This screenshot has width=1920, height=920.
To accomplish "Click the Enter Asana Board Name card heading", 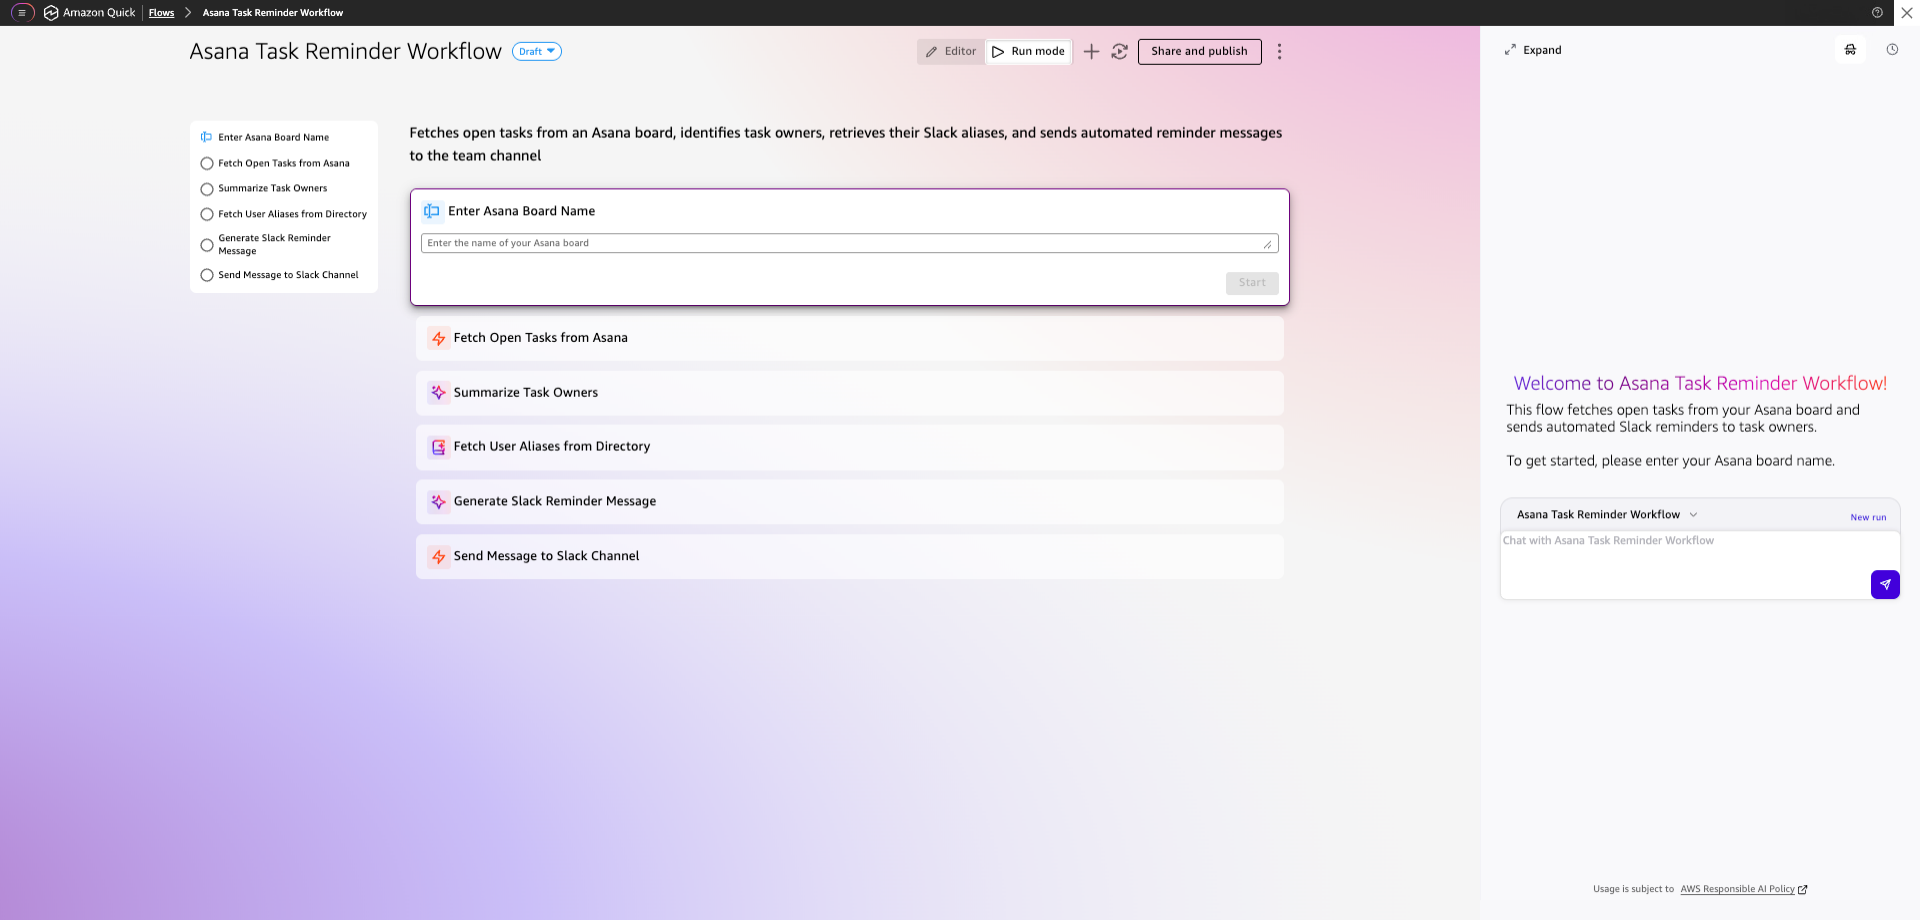I will coord(521,211).
